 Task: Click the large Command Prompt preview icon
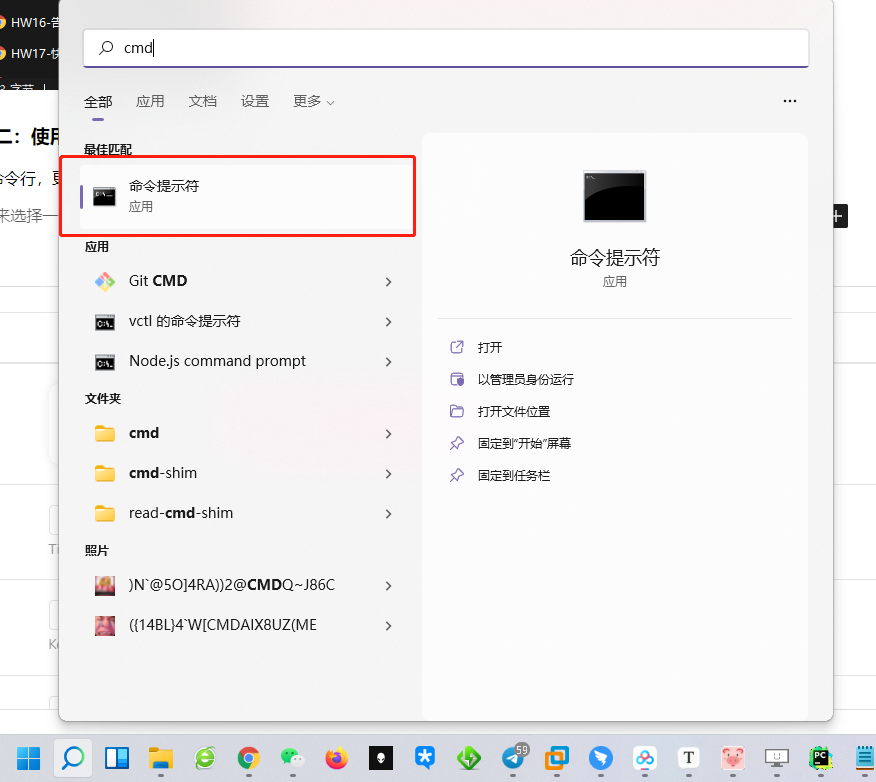tap(615, 196)
